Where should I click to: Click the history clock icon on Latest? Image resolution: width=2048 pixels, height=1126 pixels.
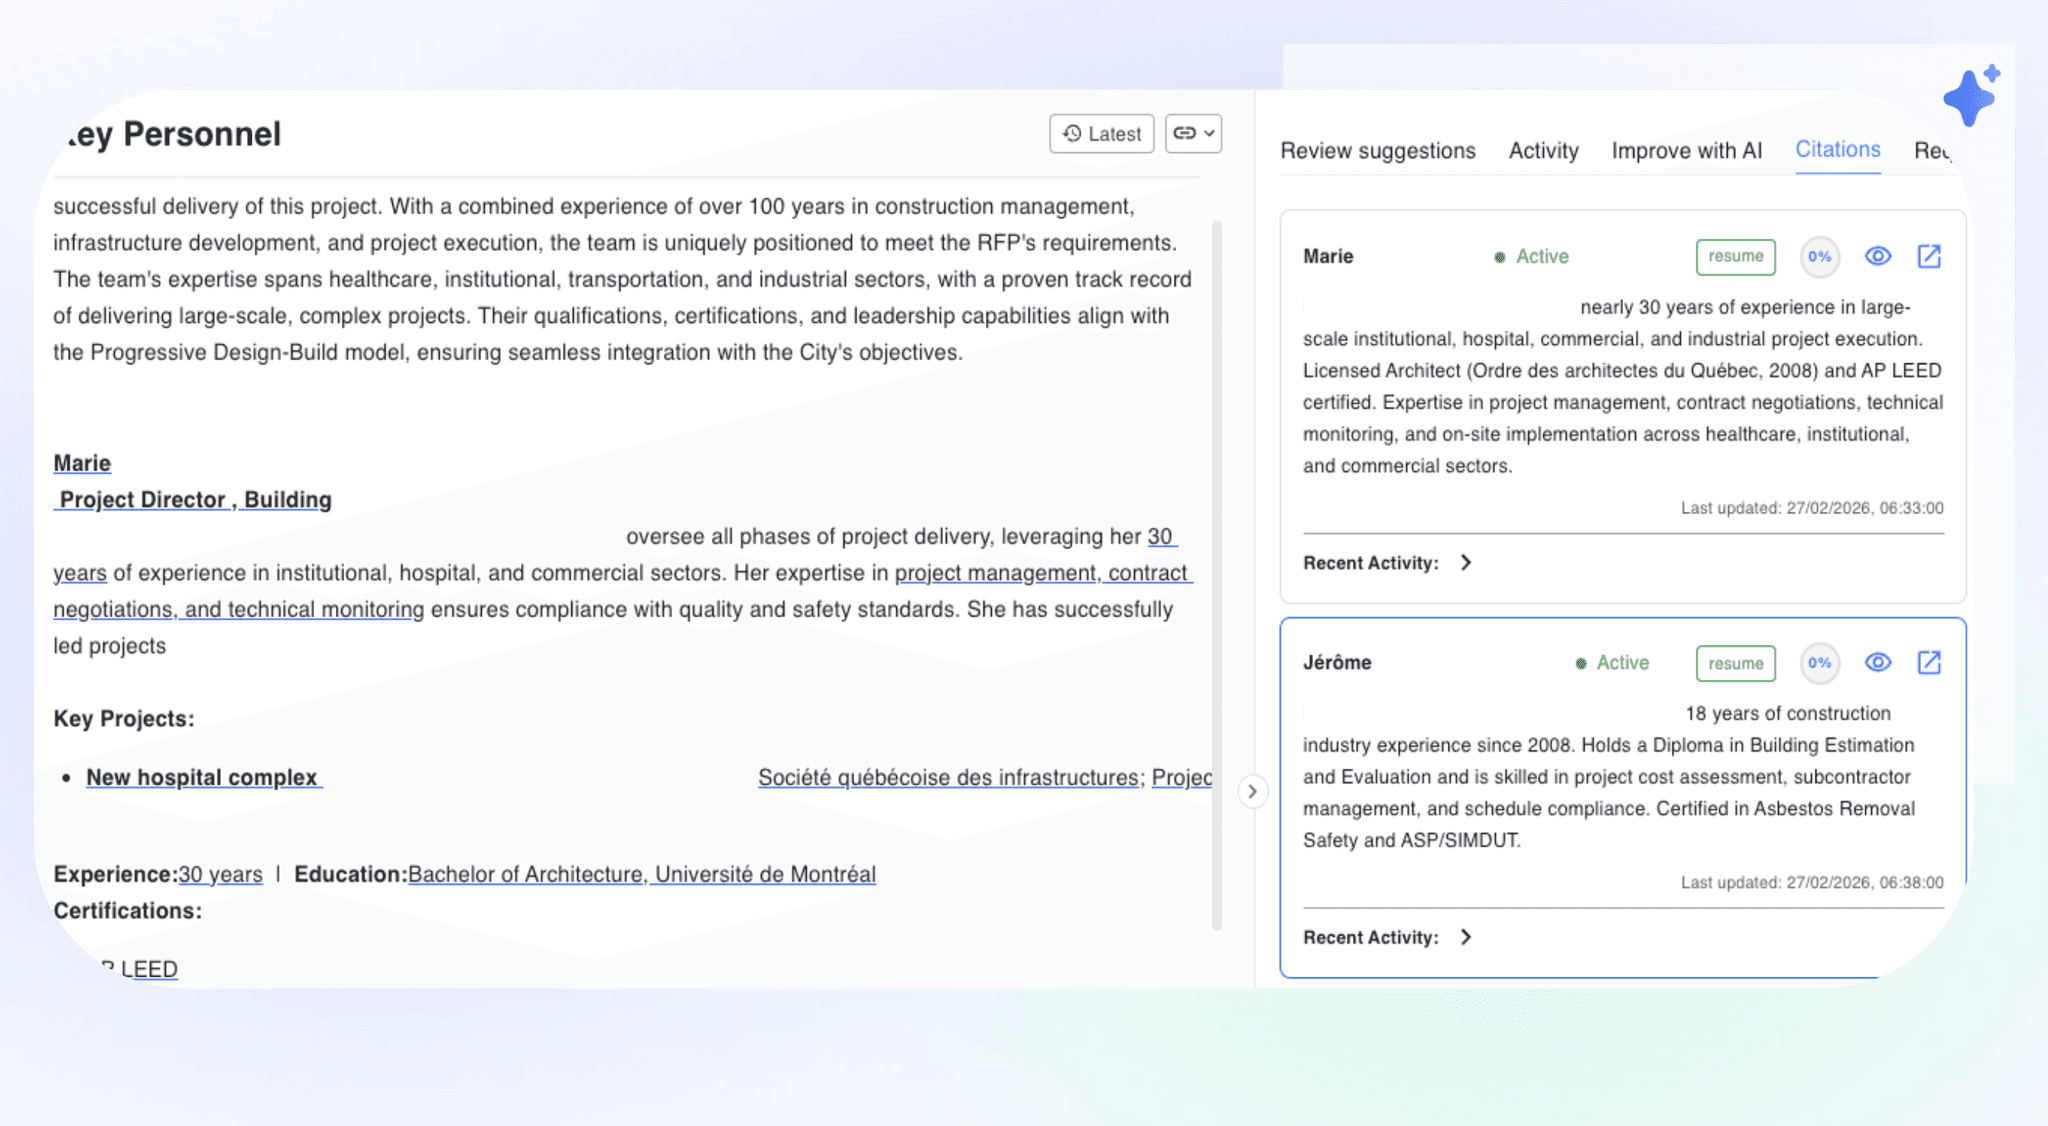click(1072, 133)
